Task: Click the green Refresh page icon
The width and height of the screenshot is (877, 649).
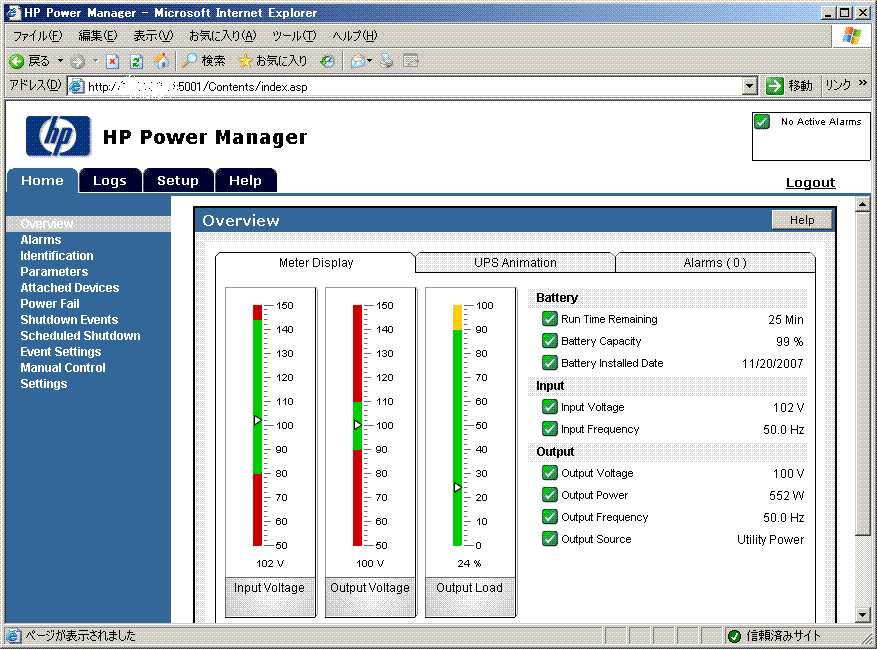Action: pyautogui.click(x=136, y=61)
